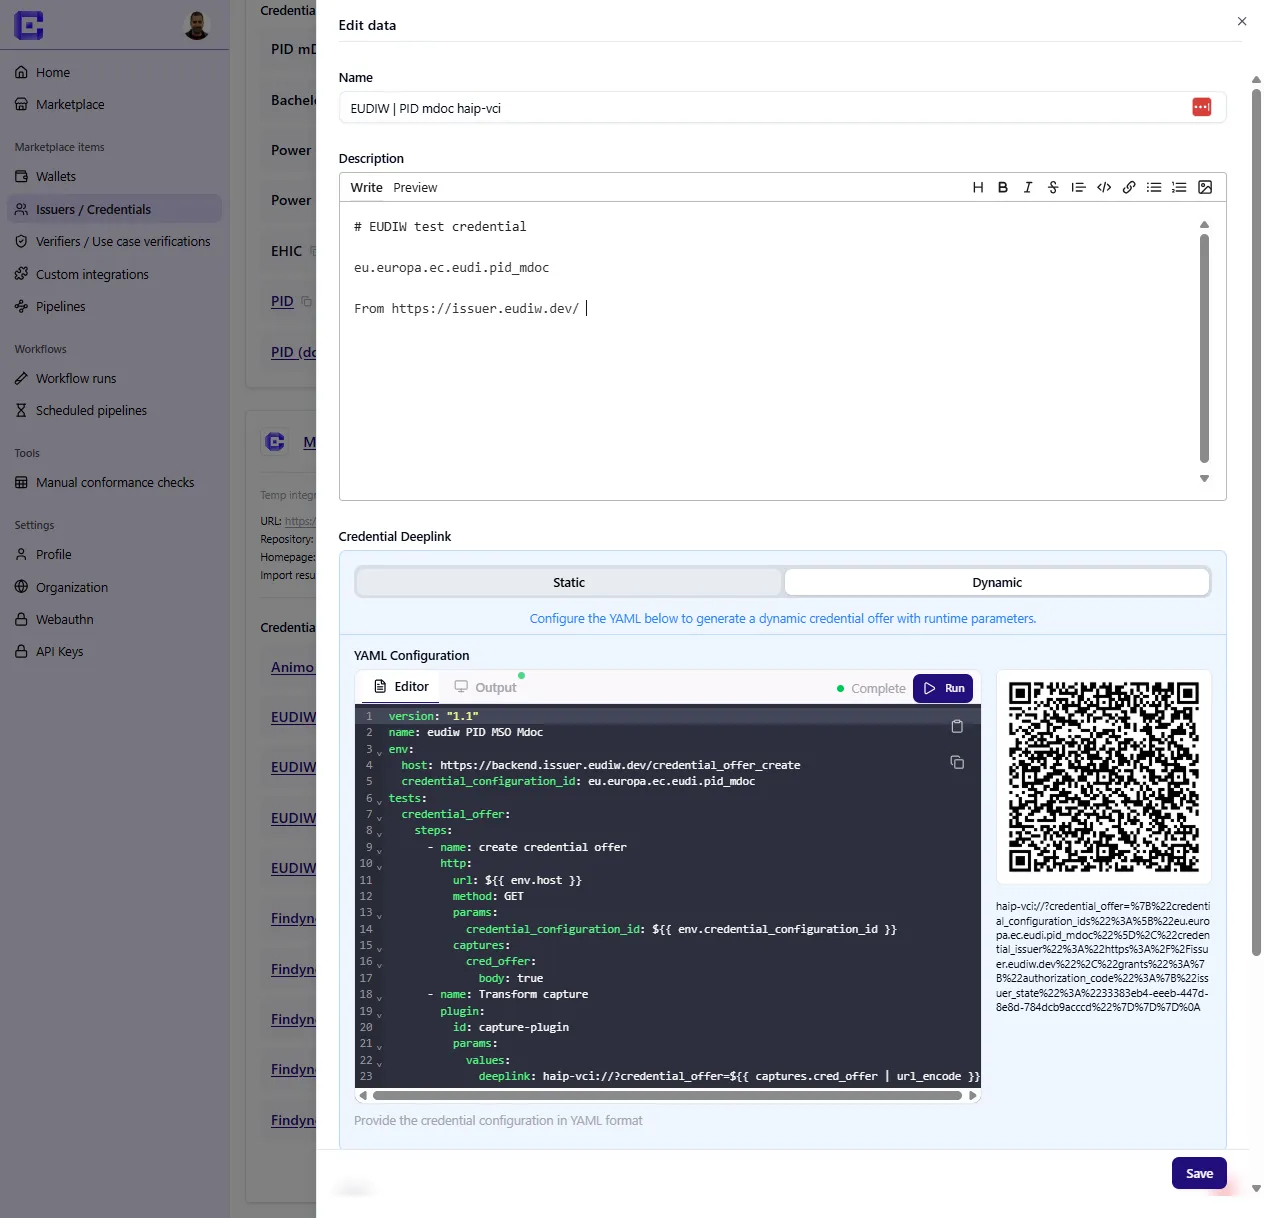The height and width of the screenshot is (1218, 1264).
Task: Open the Animo link in background credentials list
Action: point(292,667)
